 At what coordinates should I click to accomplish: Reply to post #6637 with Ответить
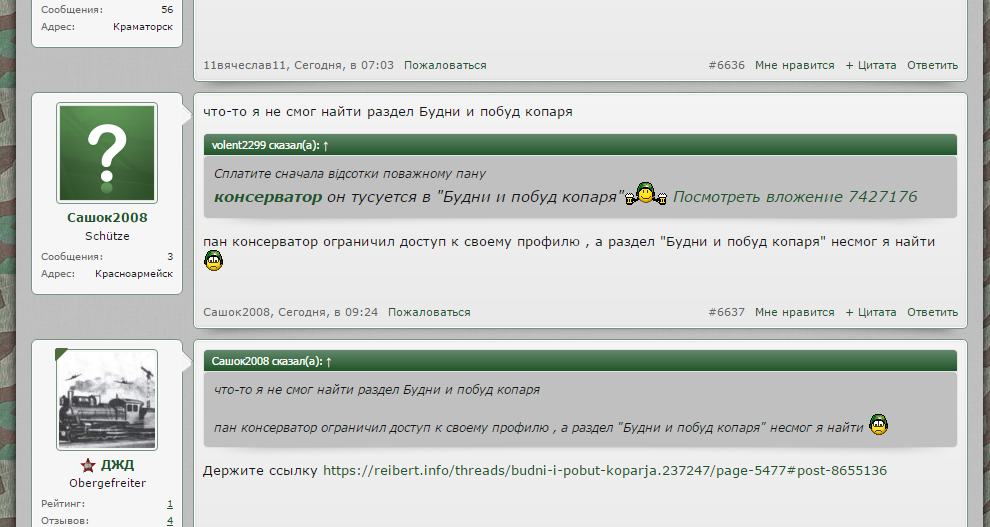tap(933, 312)
